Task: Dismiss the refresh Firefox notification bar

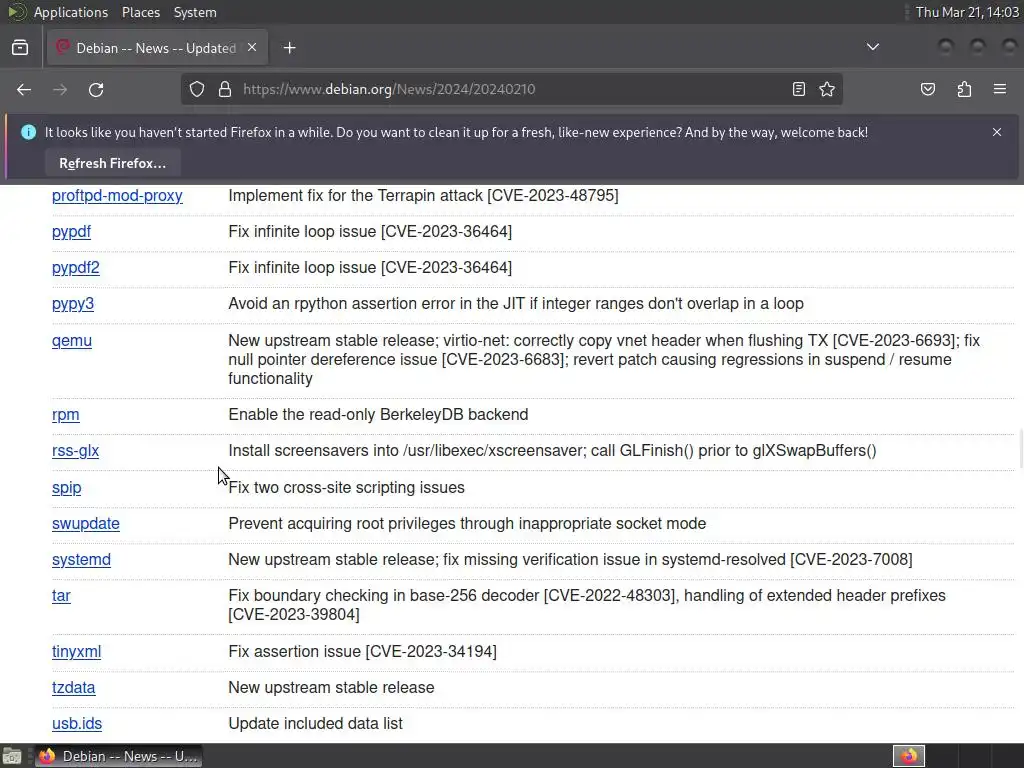Action: pos(997,132)
